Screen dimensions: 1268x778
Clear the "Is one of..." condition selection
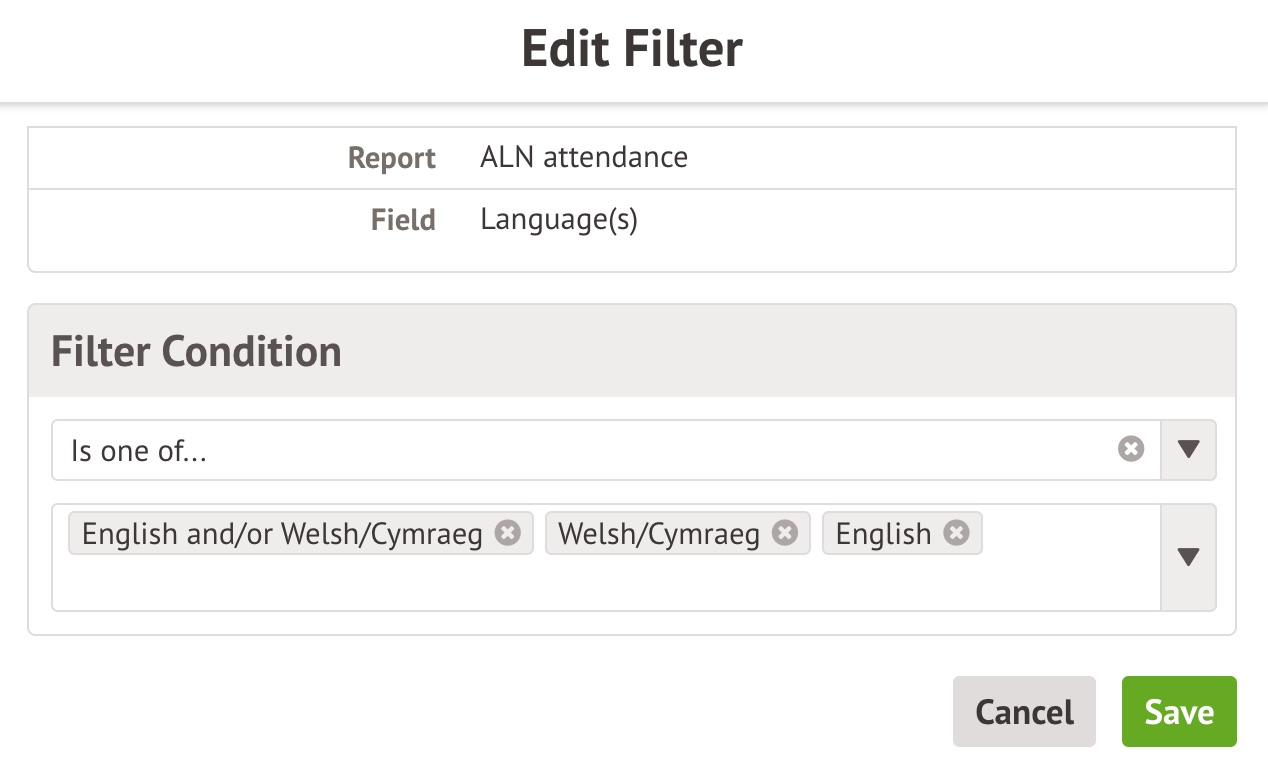(1131, 450)
